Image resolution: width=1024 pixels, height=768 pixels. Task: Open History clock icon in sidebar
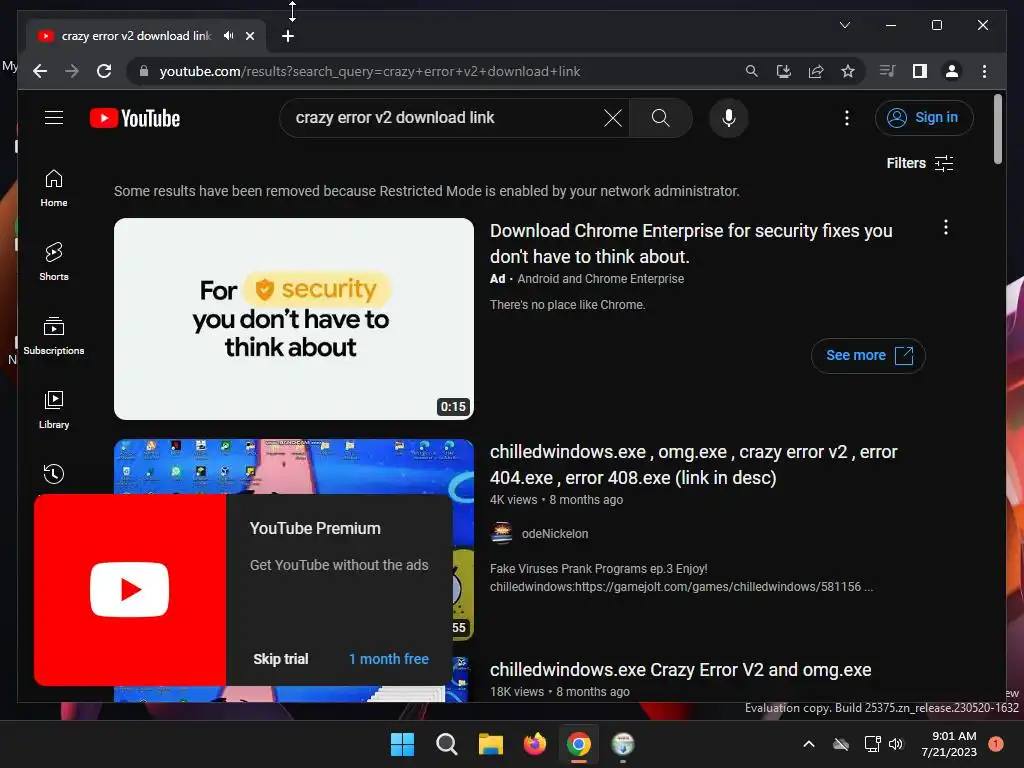pyautogui.click(x=54, y=473)
